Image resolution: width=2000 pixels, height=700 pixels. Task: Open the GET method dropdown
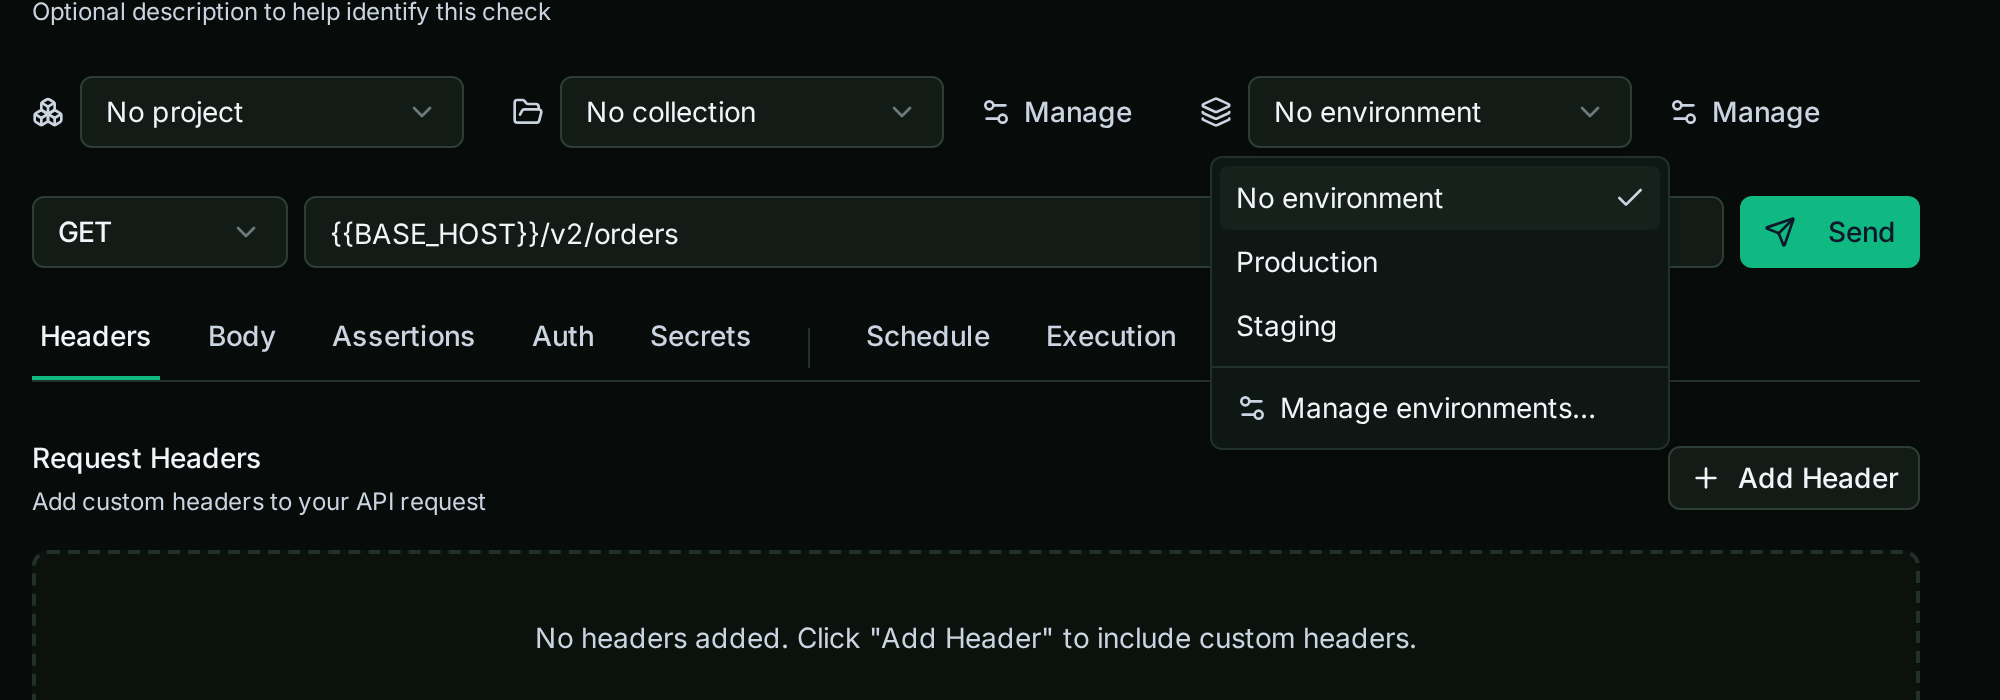click(x=160, y=232)
